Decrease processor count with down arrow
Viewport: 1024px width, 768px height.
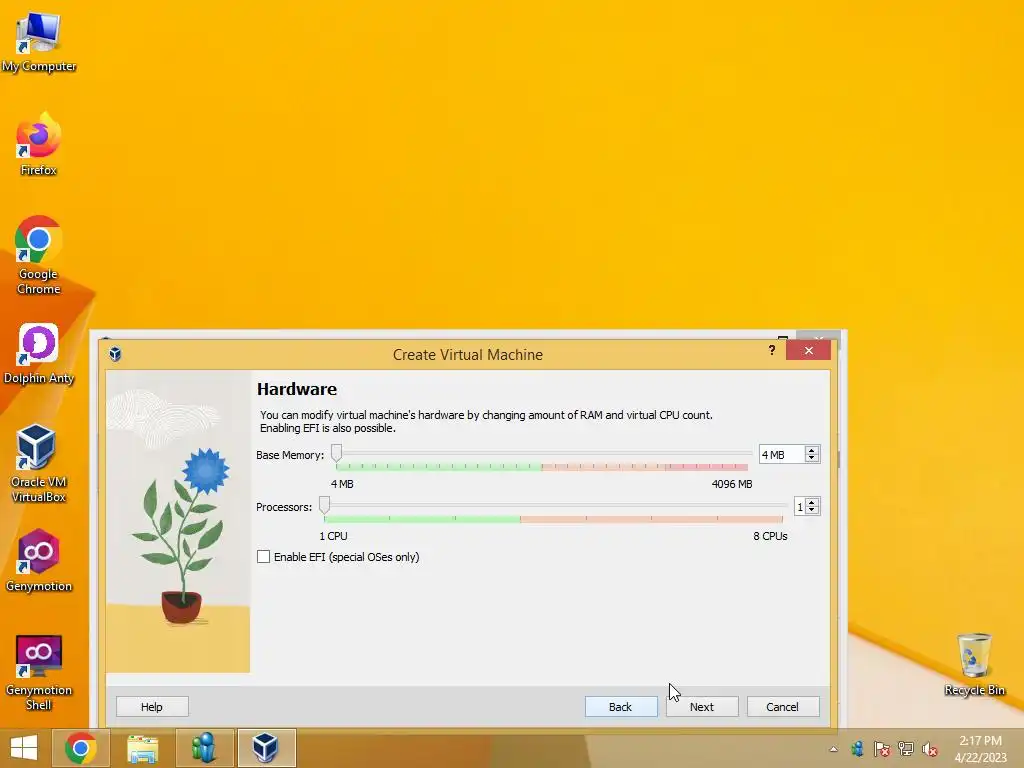tap(812, 511)
